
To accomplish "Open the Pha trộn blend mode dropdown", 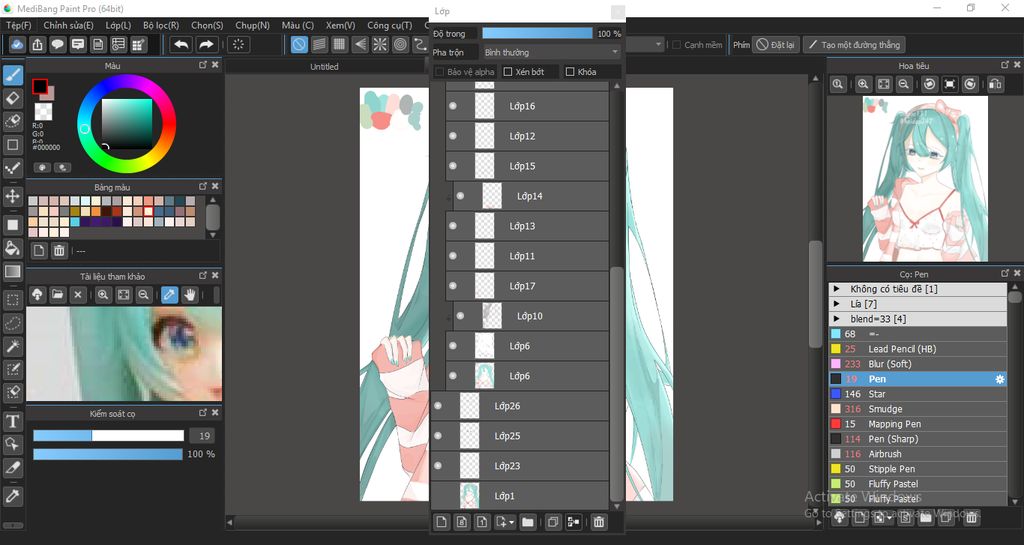I will [550, 52].
